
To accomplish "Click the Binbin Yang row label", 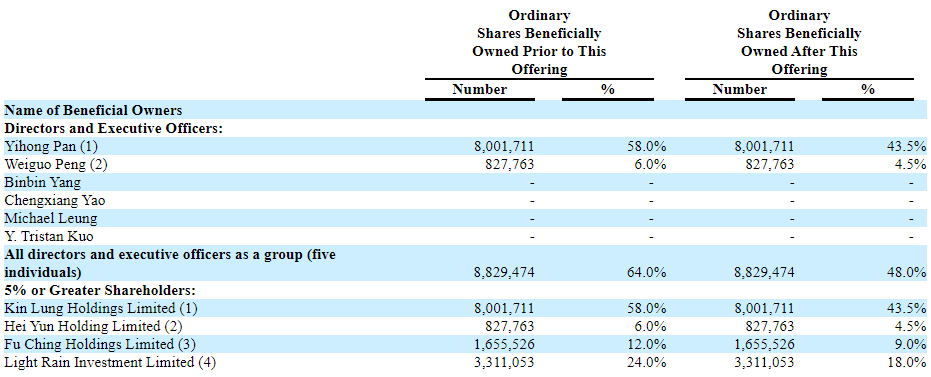I will (x=42, y=182).
